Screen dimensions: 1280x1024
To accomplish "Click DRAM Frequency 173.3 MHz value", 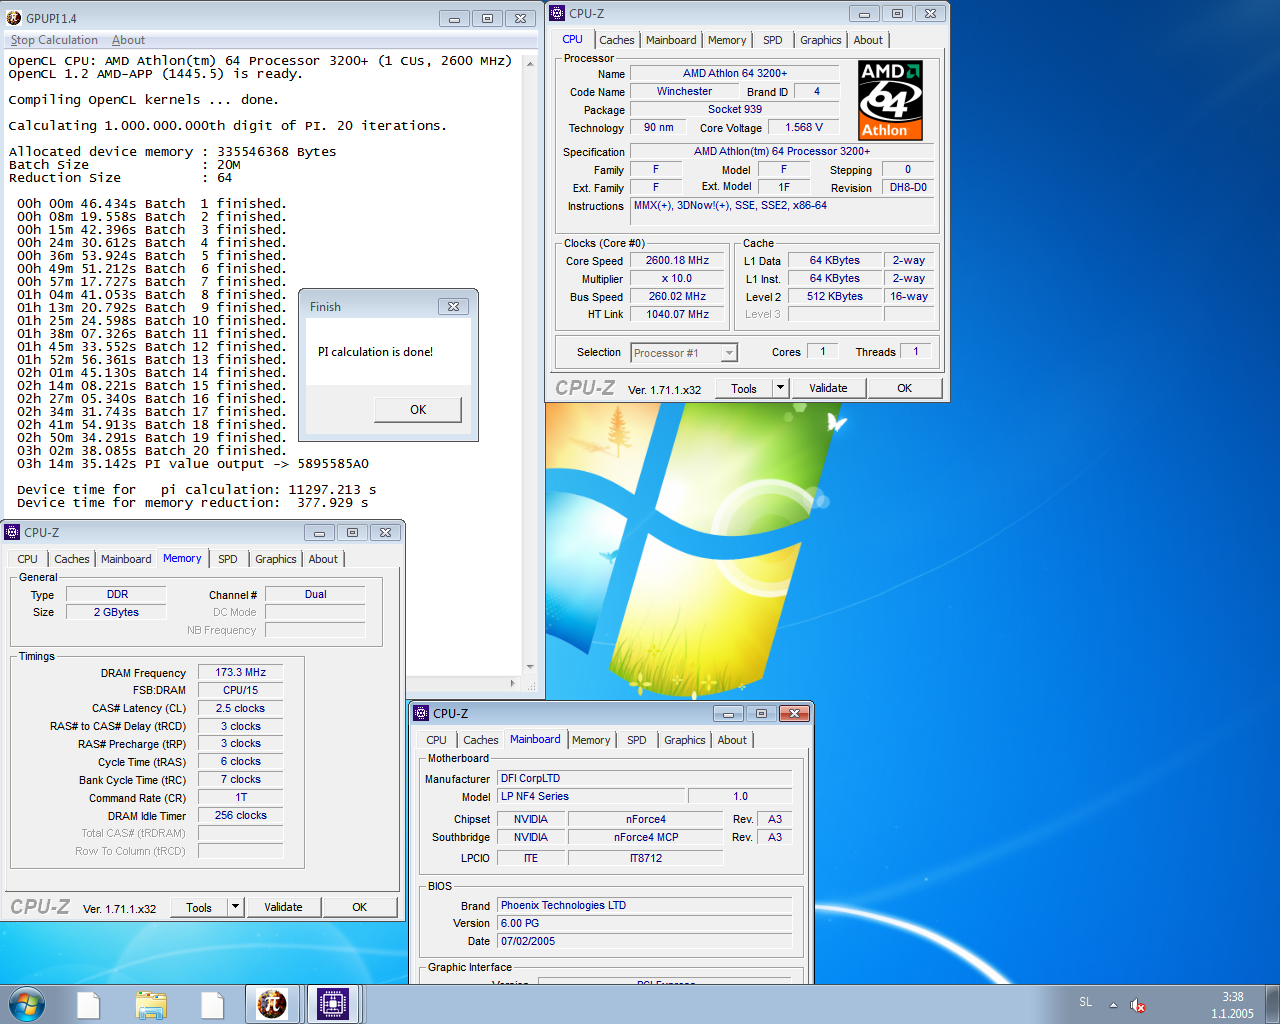I will [240, 672].
